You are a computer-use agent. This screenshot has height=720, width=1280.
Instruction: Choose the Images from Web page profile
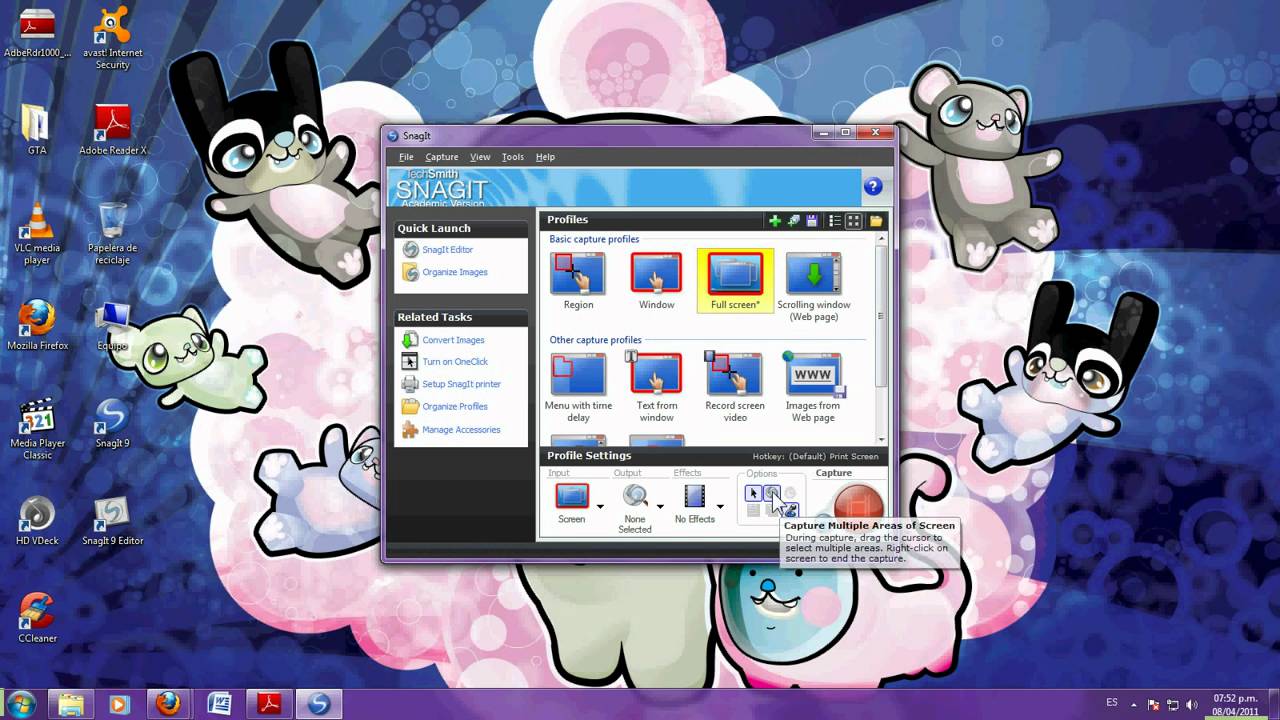pyautogui.click(x=813, y=387)
